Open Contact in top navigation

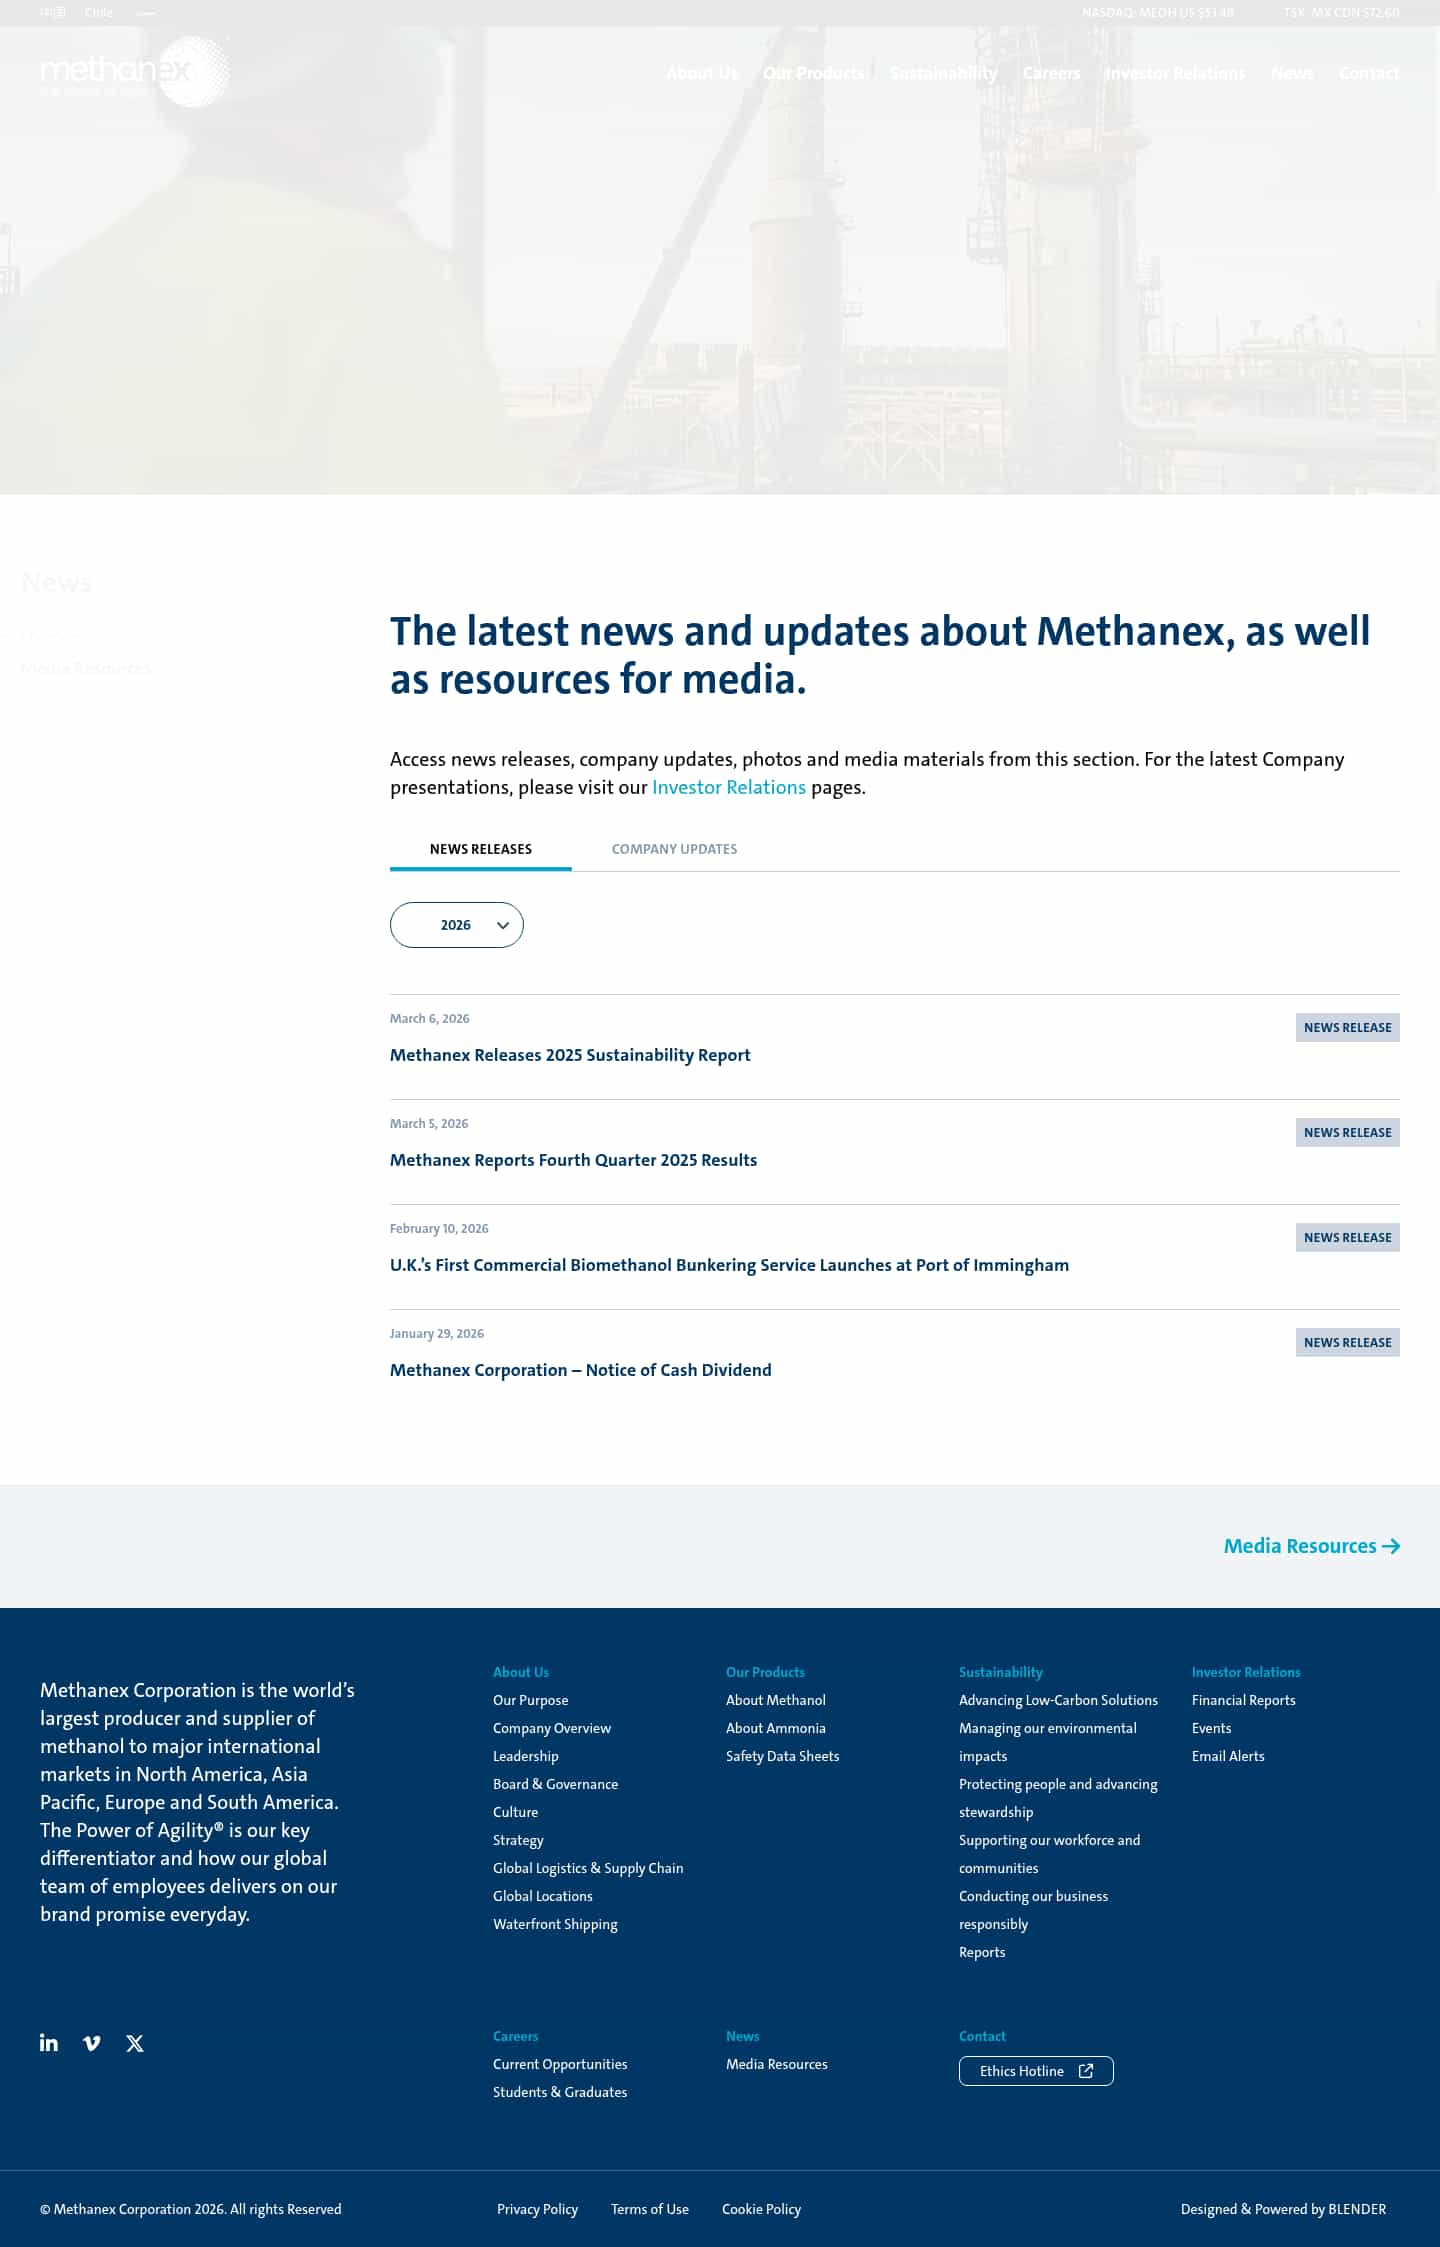tap(1369, 73)
